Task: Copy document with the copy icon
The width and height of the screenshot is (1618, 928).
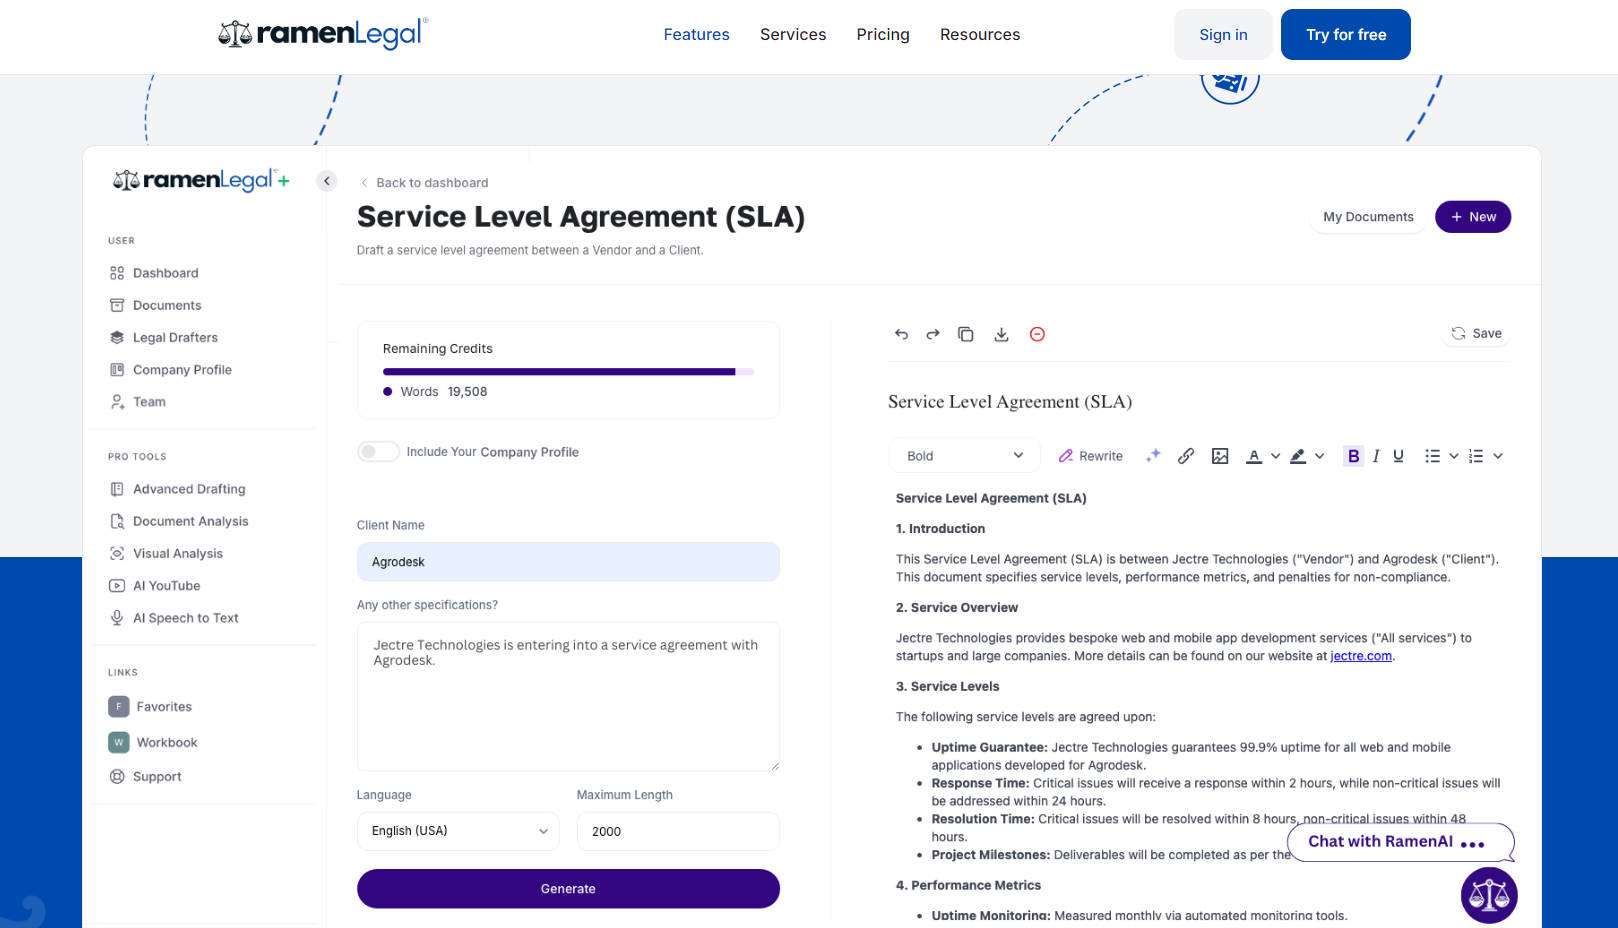Action: [x=965, y=334]
